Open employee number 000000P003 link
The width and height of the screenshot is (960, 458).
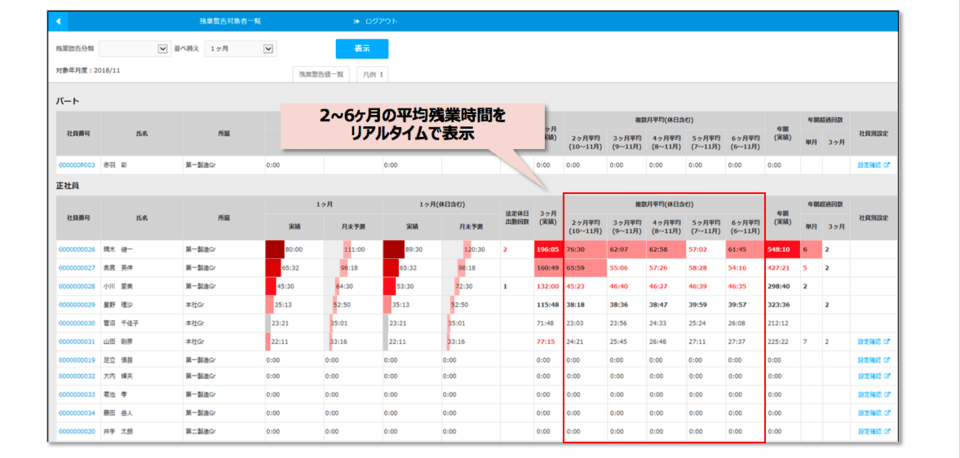pyautogui.click(x=77, y=165)
